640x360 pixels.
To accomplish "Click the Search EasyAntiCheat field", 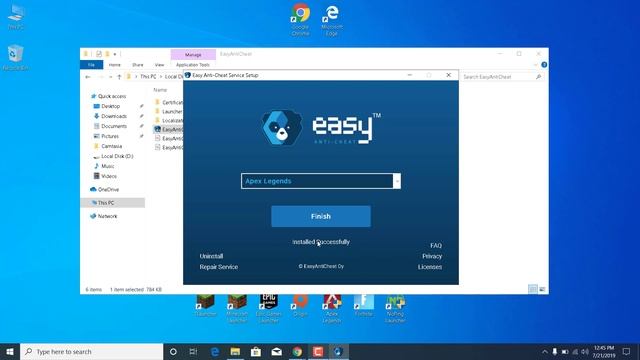I will coord(502,77).
